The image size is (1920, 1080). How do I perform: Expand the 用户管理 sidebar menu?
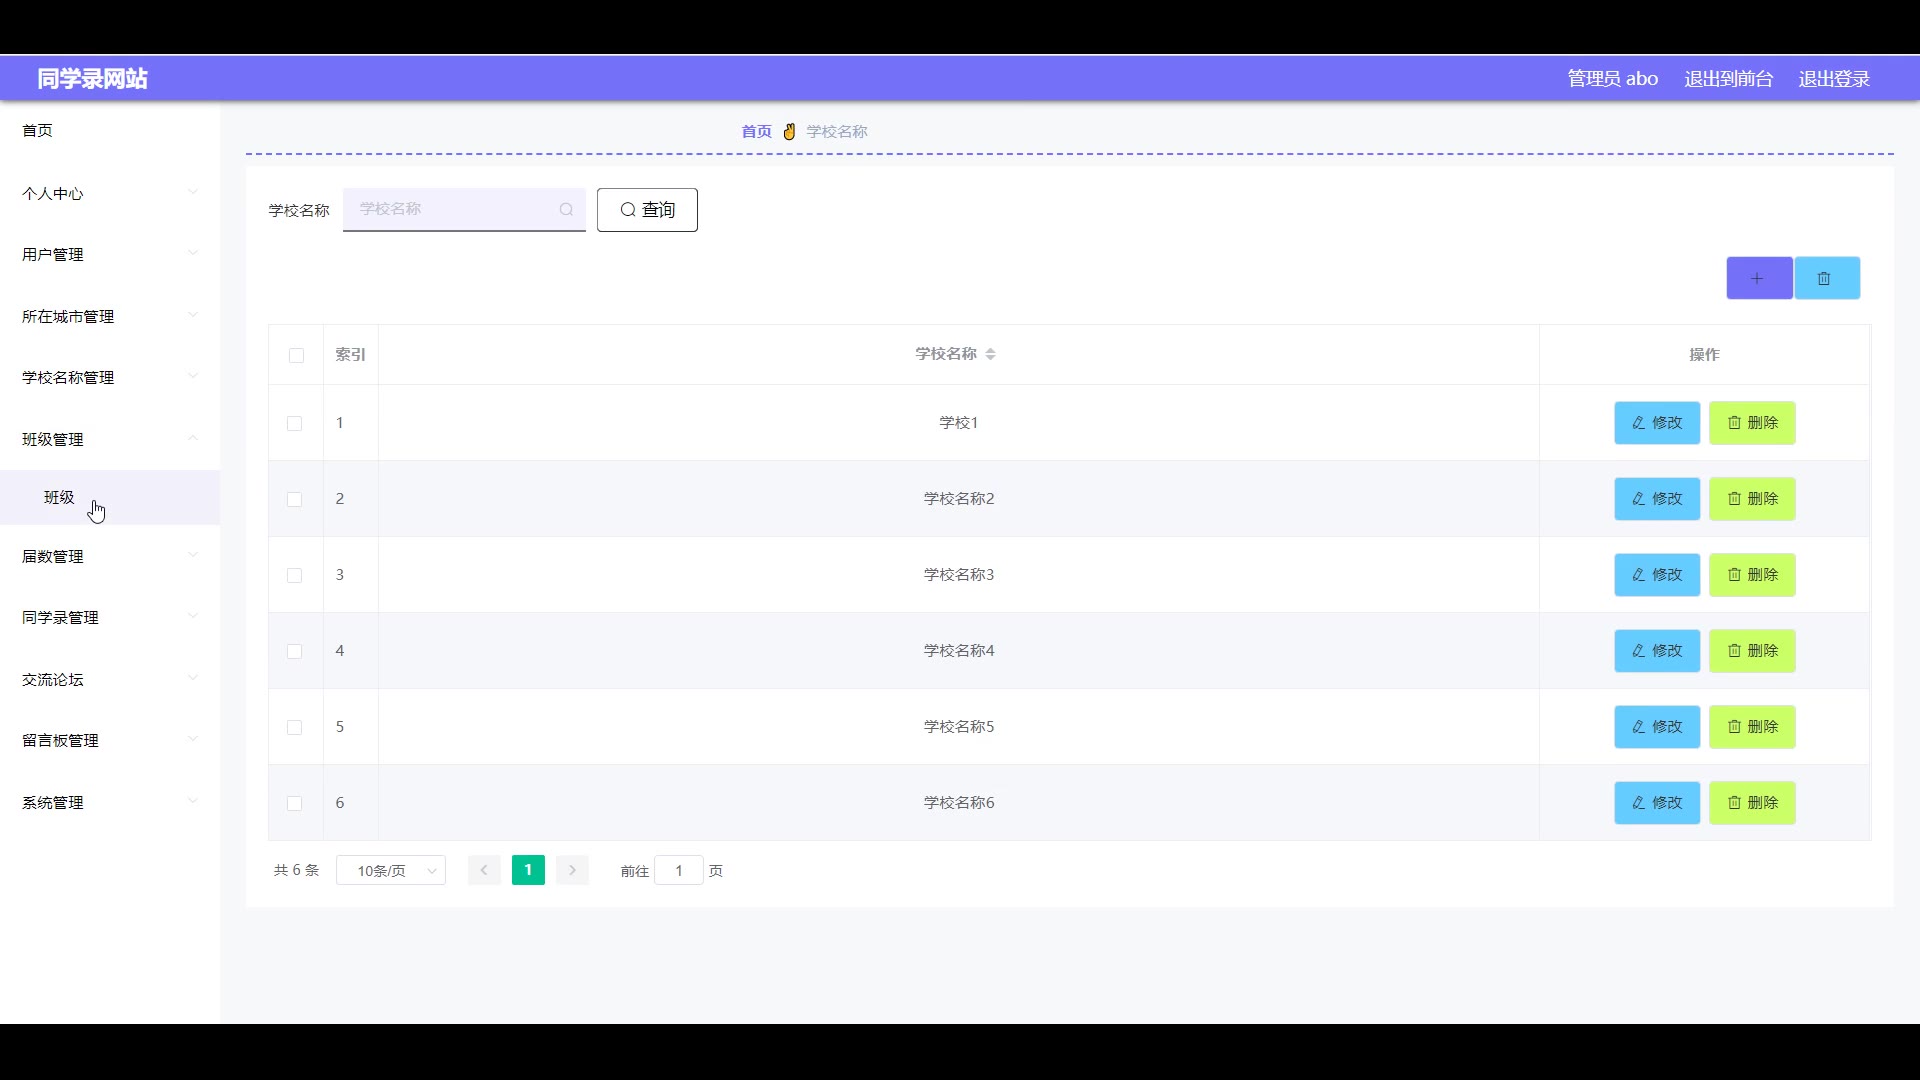tap(109, 254)
